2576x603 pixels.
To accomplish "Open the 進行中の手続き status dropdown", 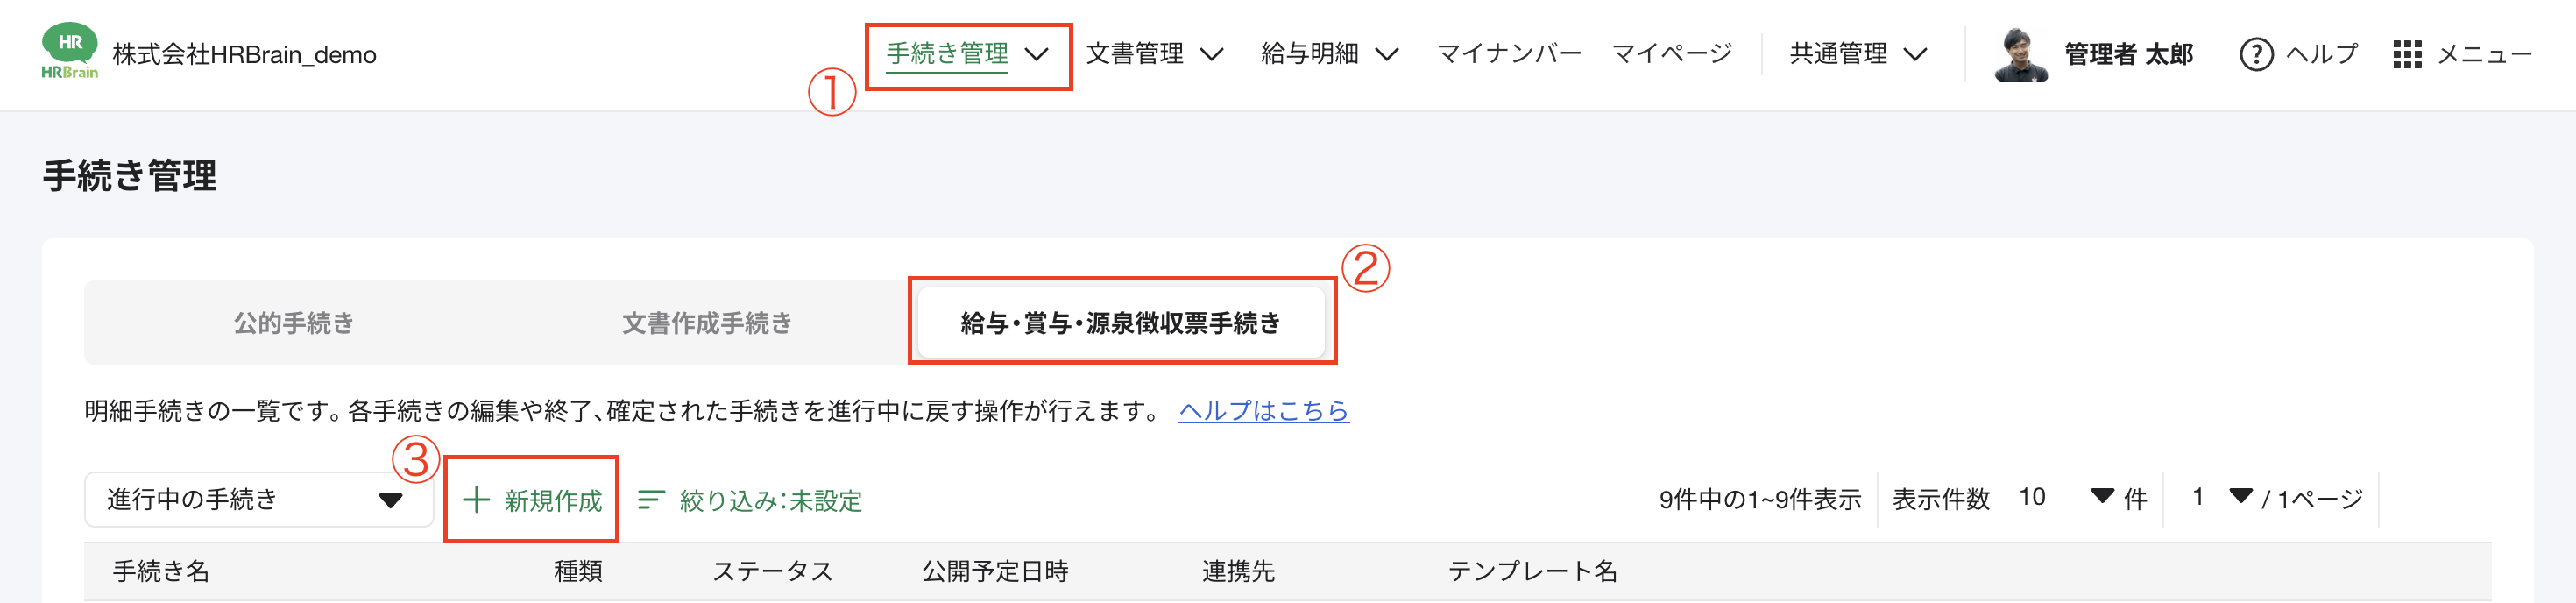I will [x=258, y=498].
